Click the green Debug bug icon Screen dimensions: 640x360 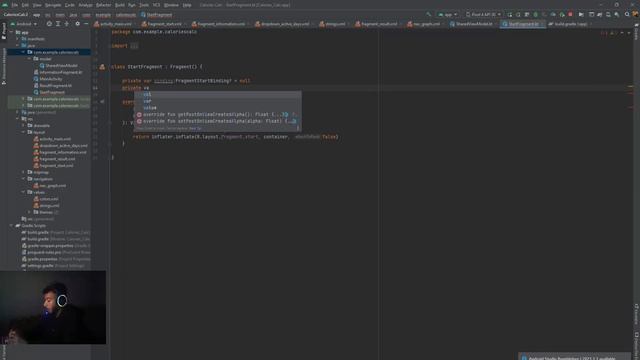[536, 15]
